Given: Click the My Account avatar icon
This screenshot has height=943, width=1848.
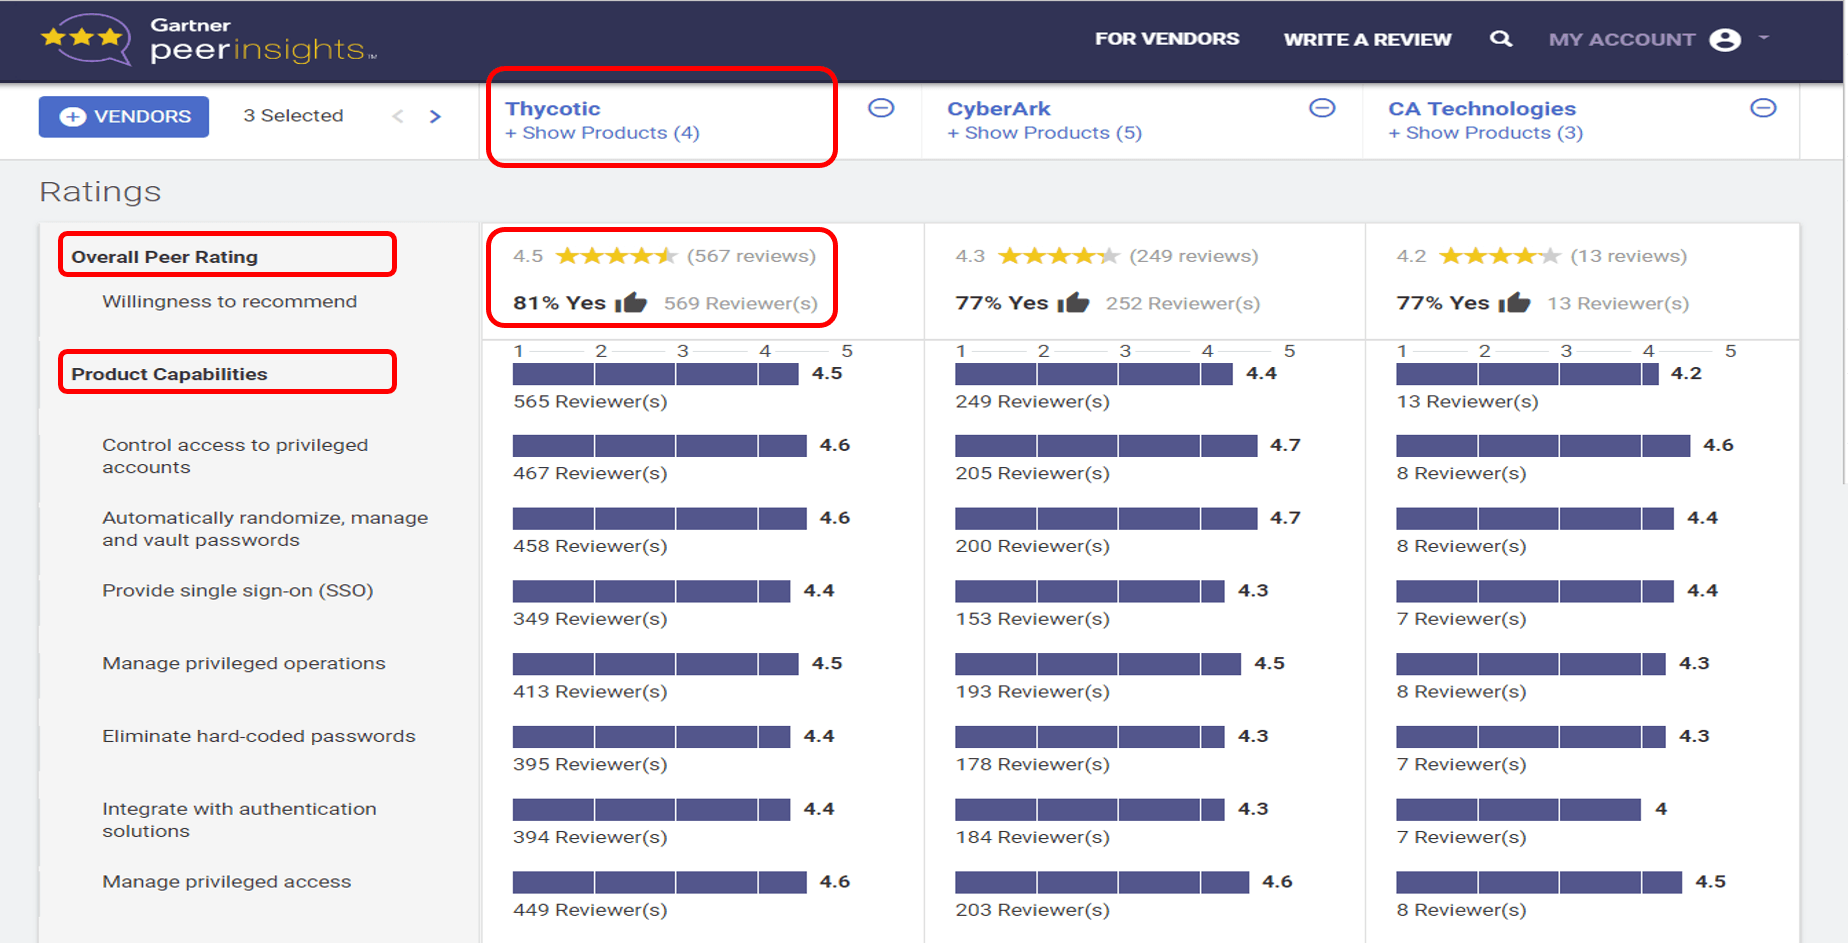Looking at the screenshot, I should coord(1725,40).
